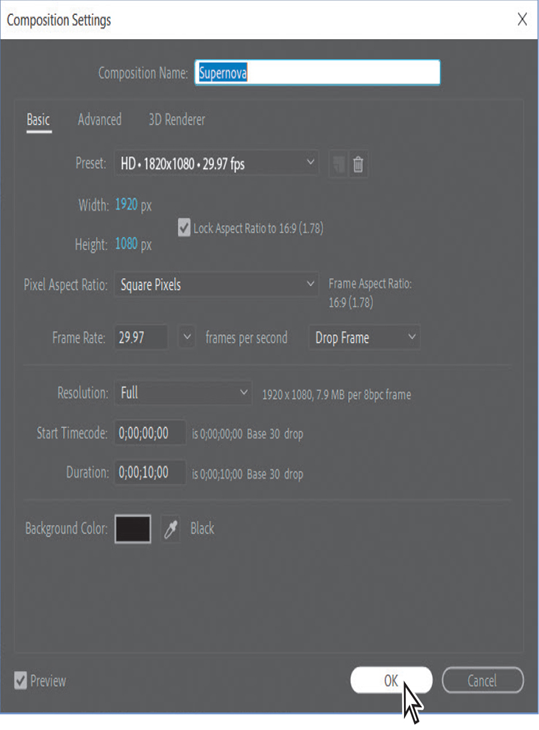Open the frame rate arrow menu
Screen dimensions: 539x730
(187, 337)
